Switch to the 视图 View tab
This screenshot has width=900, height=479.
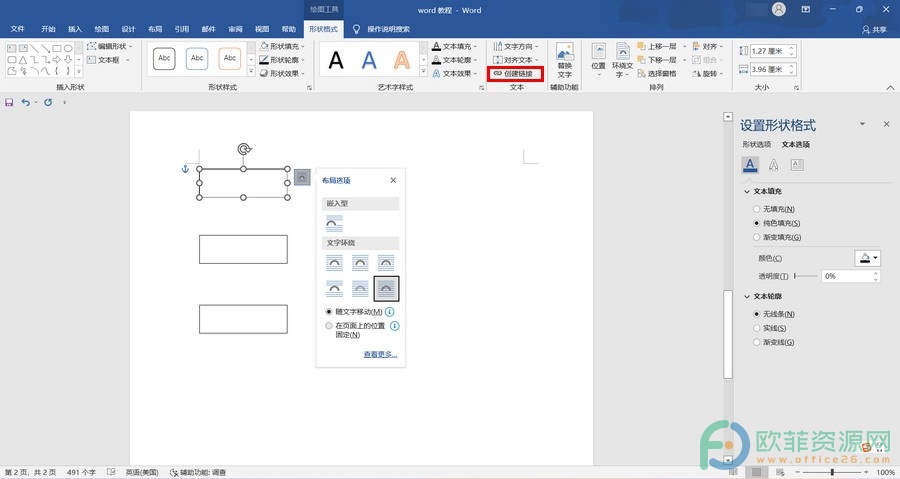(262, 29)
